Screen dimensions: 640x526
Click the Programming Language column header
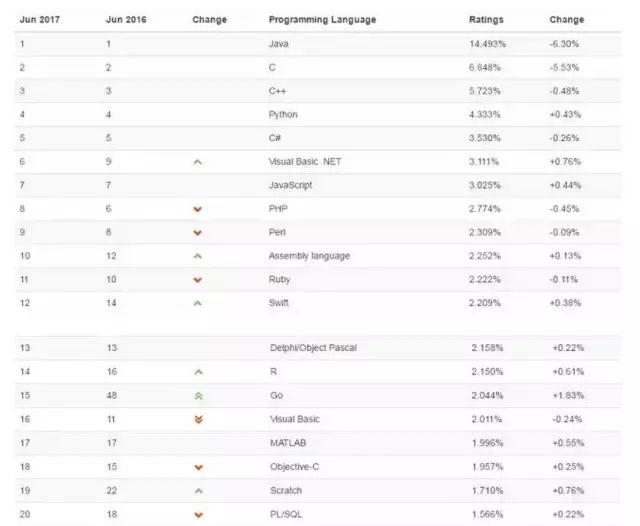(322, 20)
